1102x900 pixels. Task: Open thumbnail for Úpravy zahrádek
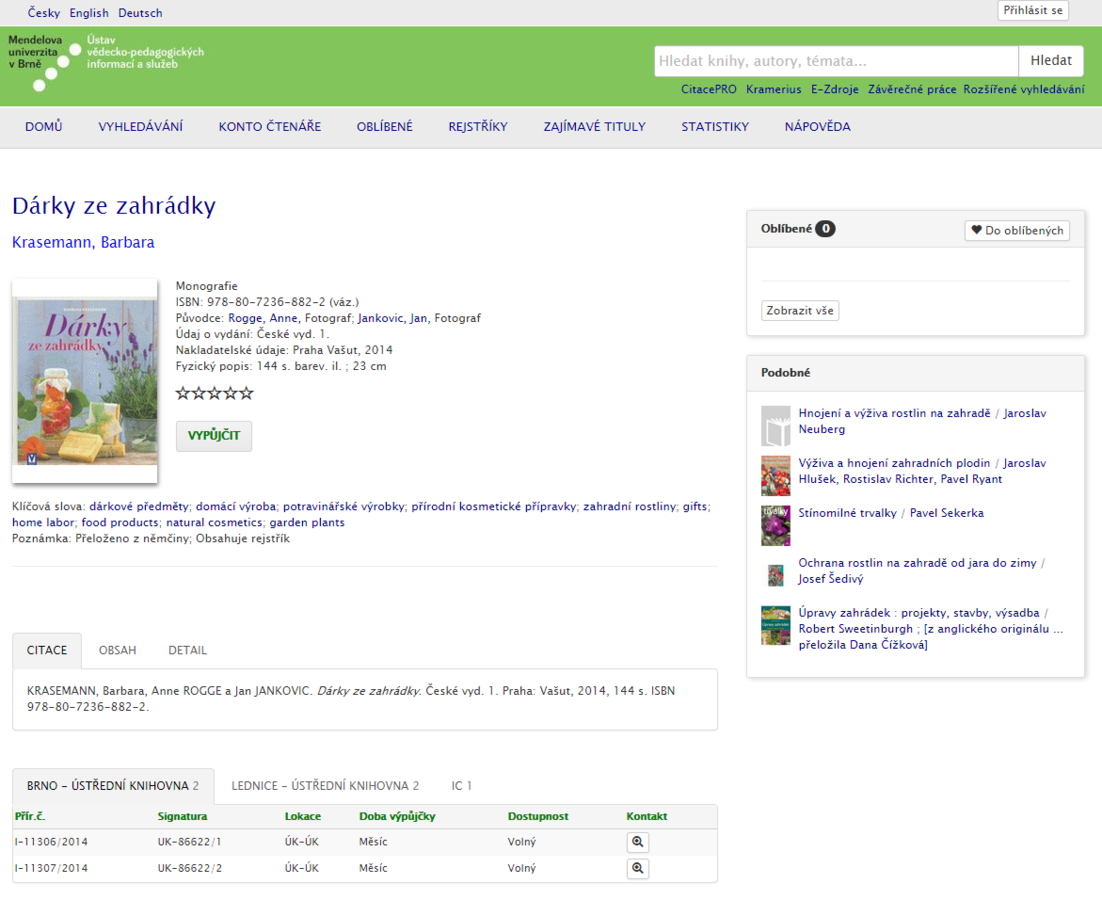(x=776, y=625)
